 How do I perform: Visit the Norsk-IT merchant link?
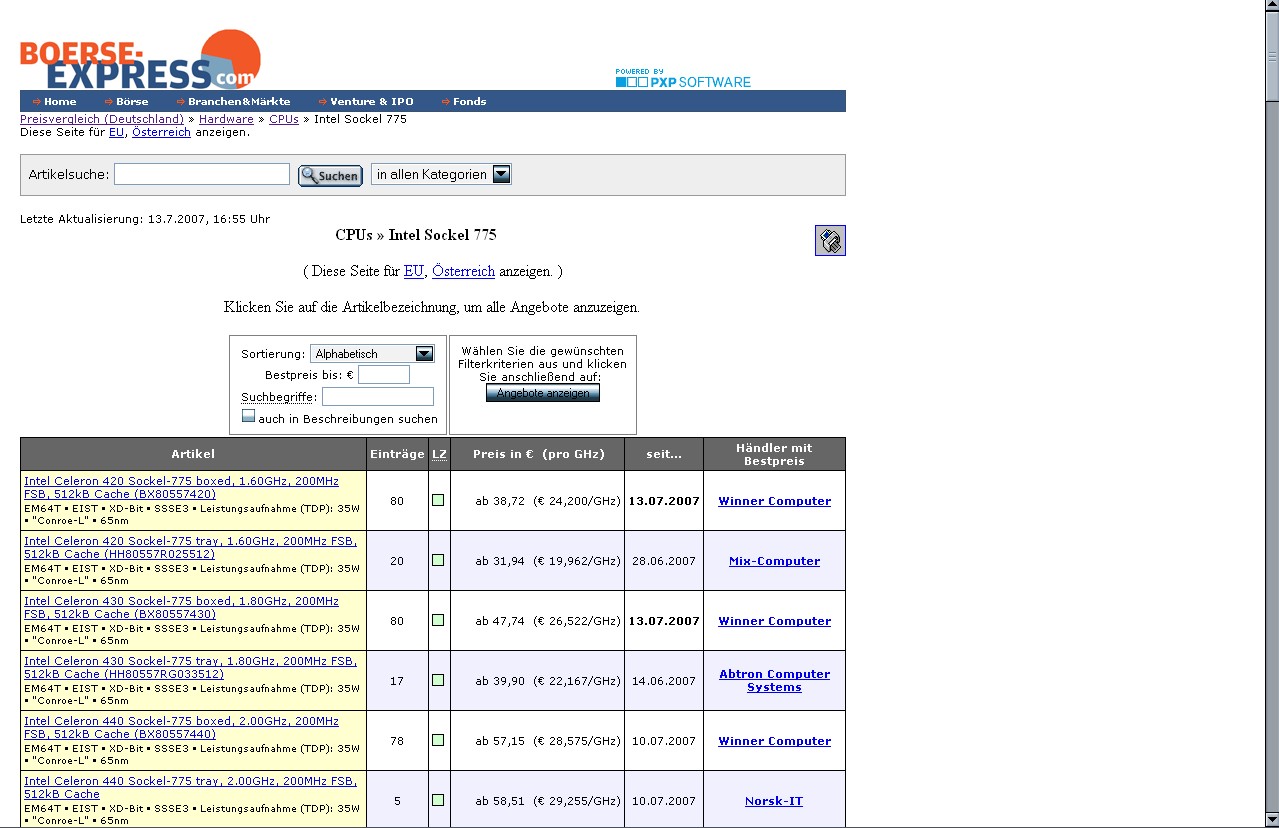[x=774, y=801]
